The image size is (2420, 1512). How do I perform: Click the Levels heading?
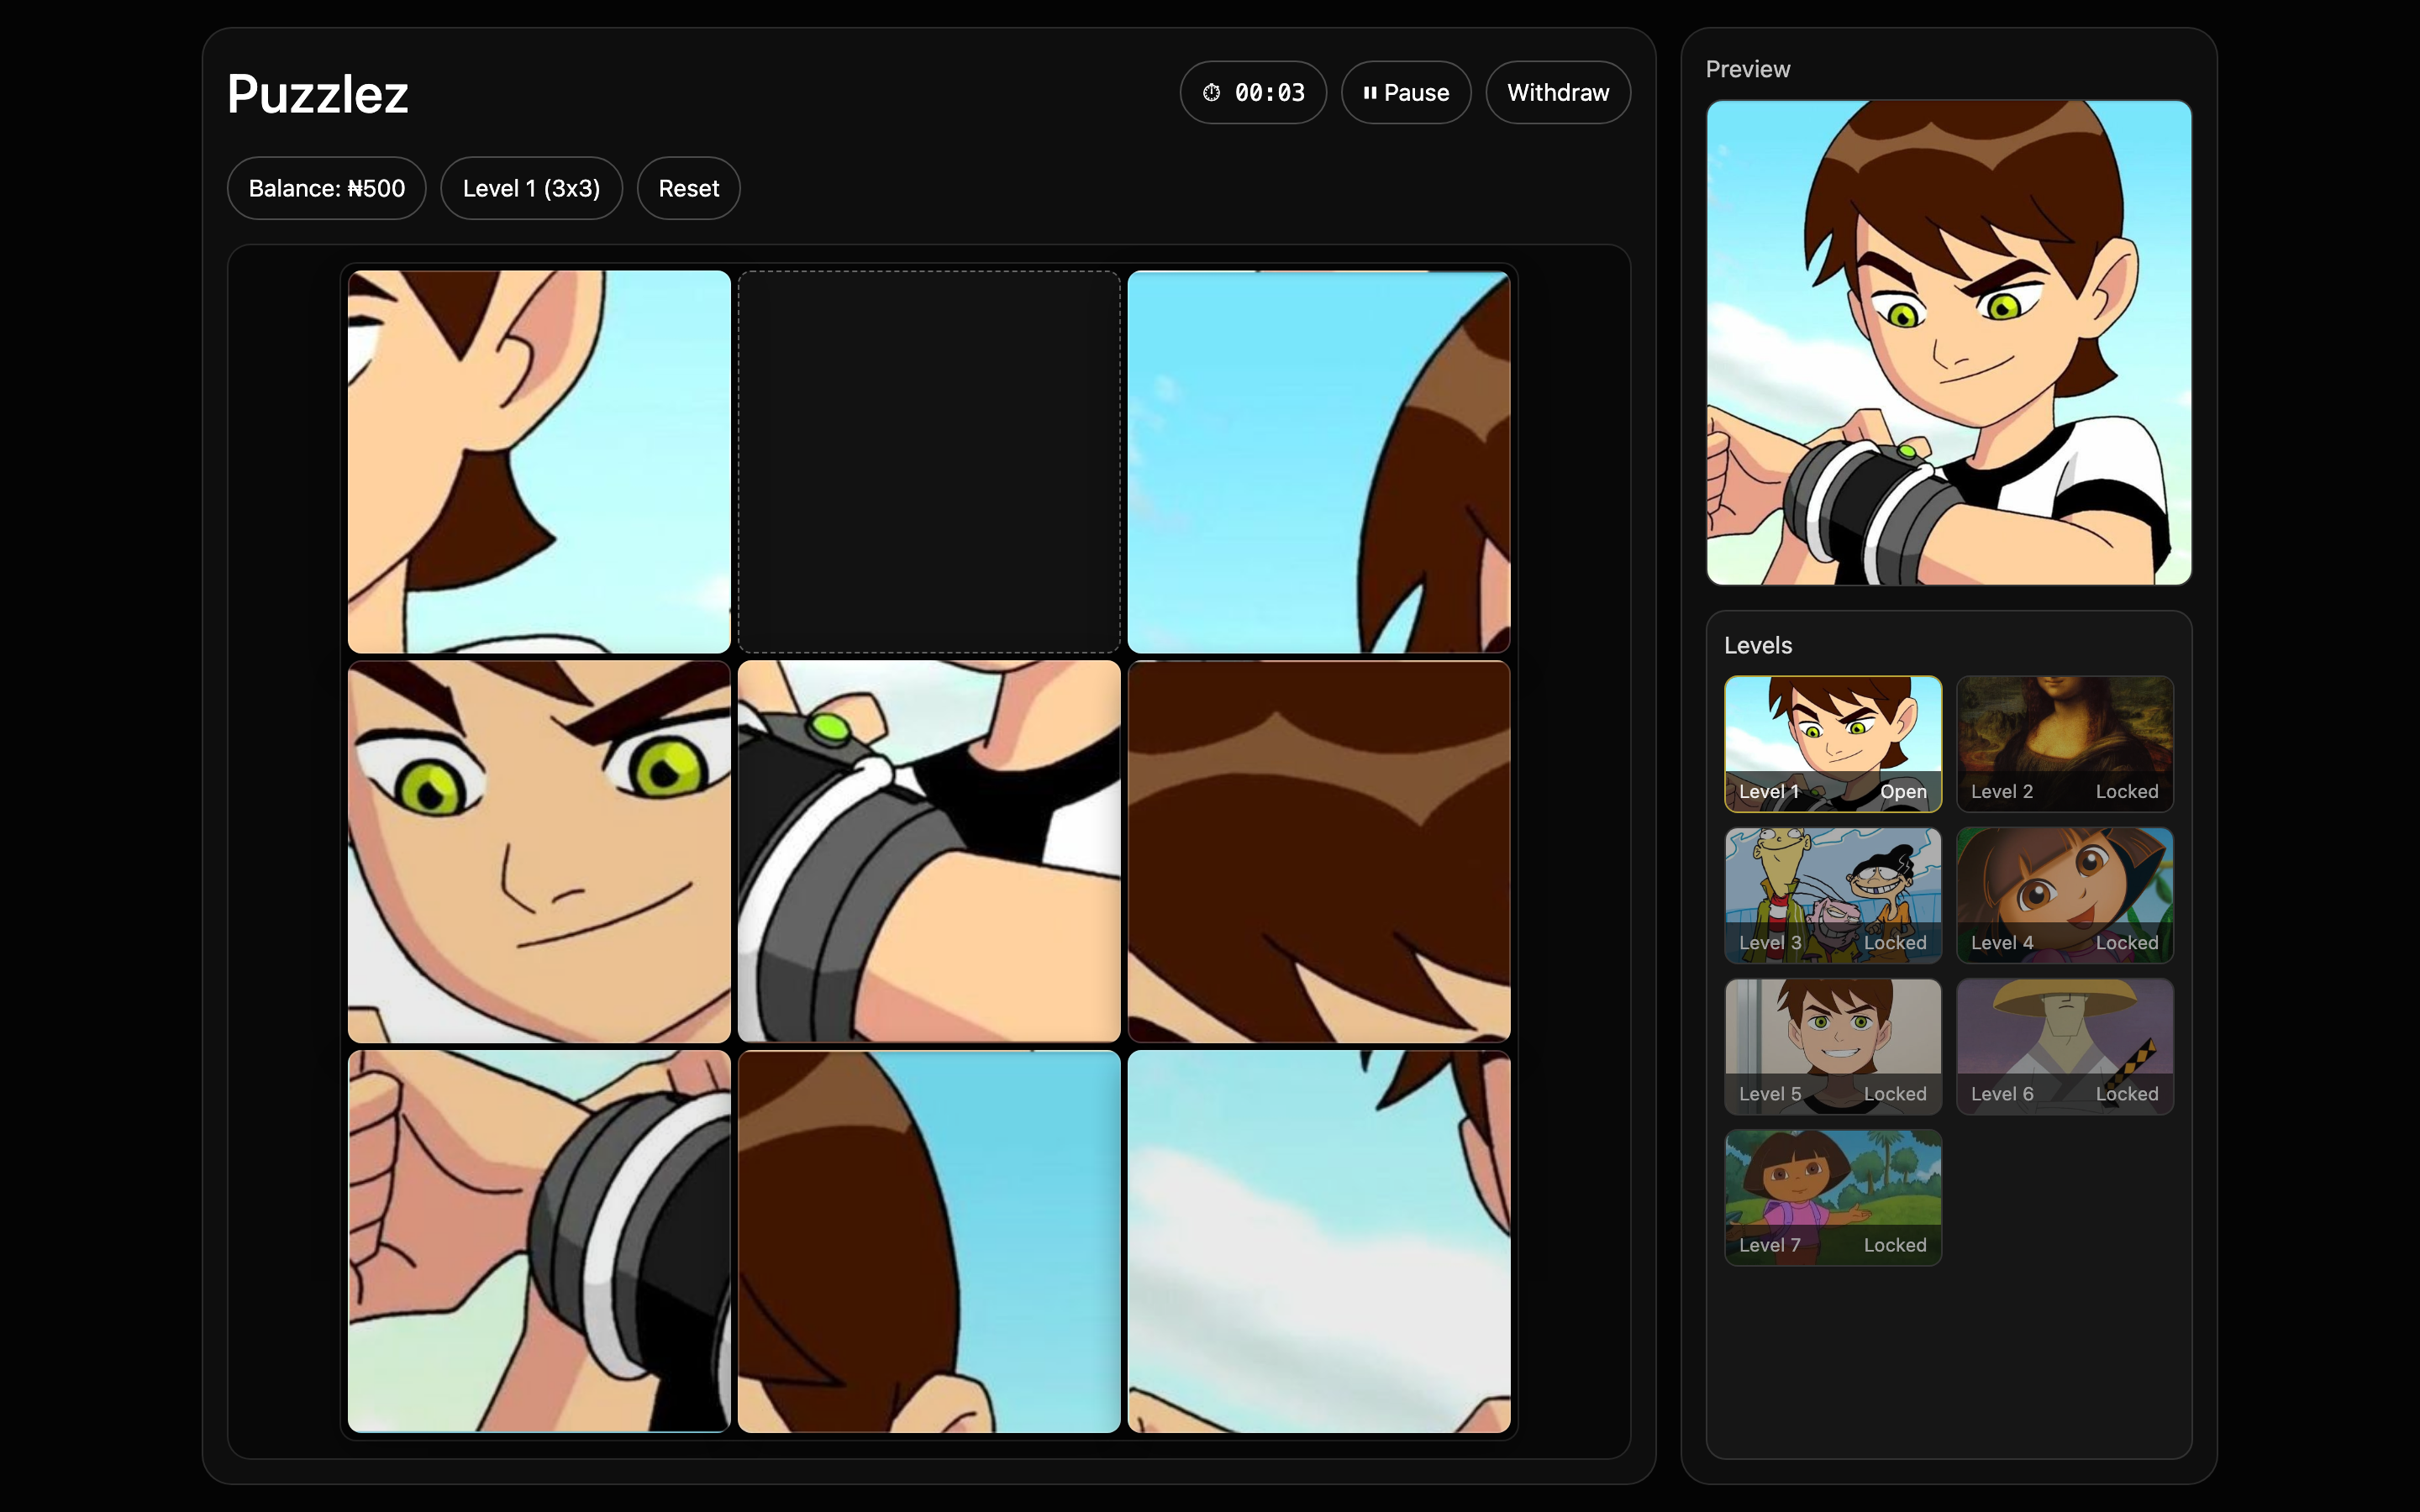click(x=1758, y=645)
